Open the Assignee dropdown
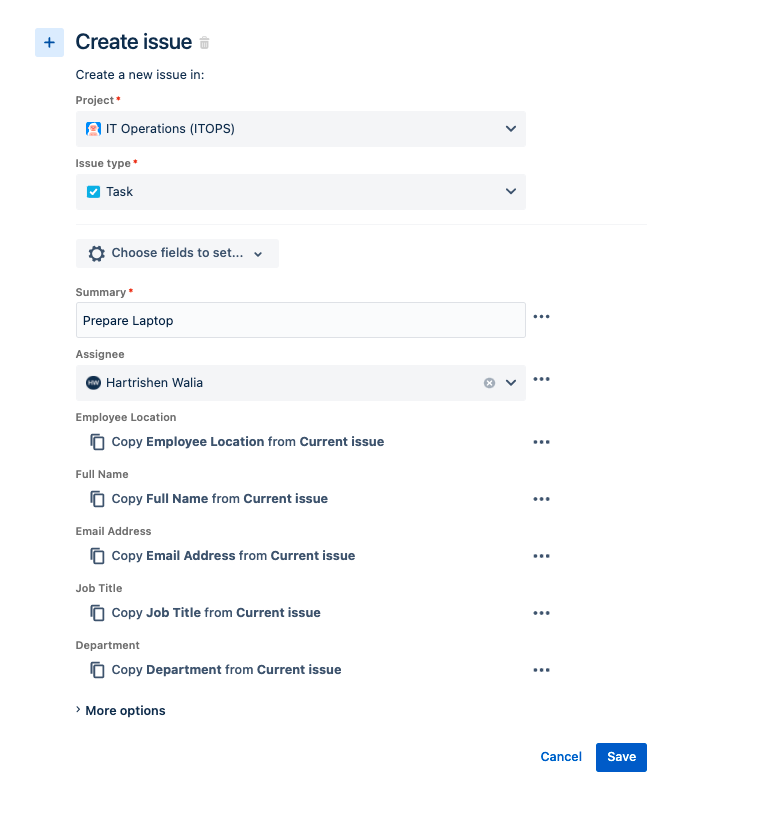The image size is (759, 818). click(x=511, y=383)
